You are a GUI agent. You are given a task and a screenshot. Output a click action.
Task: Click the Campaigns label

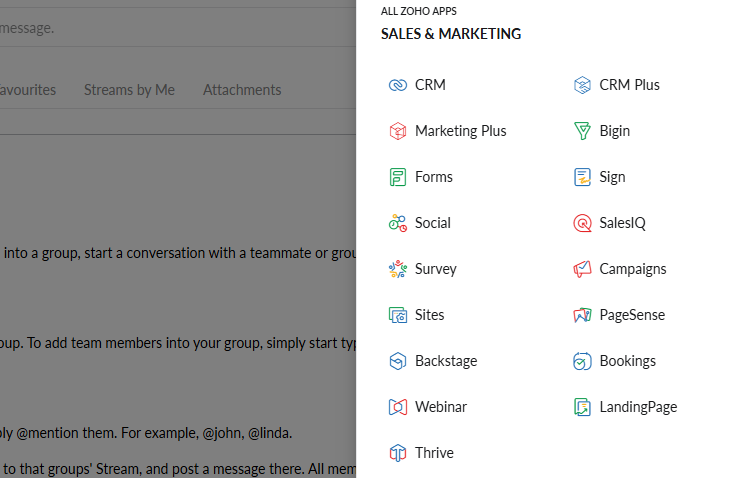(633, 269)
